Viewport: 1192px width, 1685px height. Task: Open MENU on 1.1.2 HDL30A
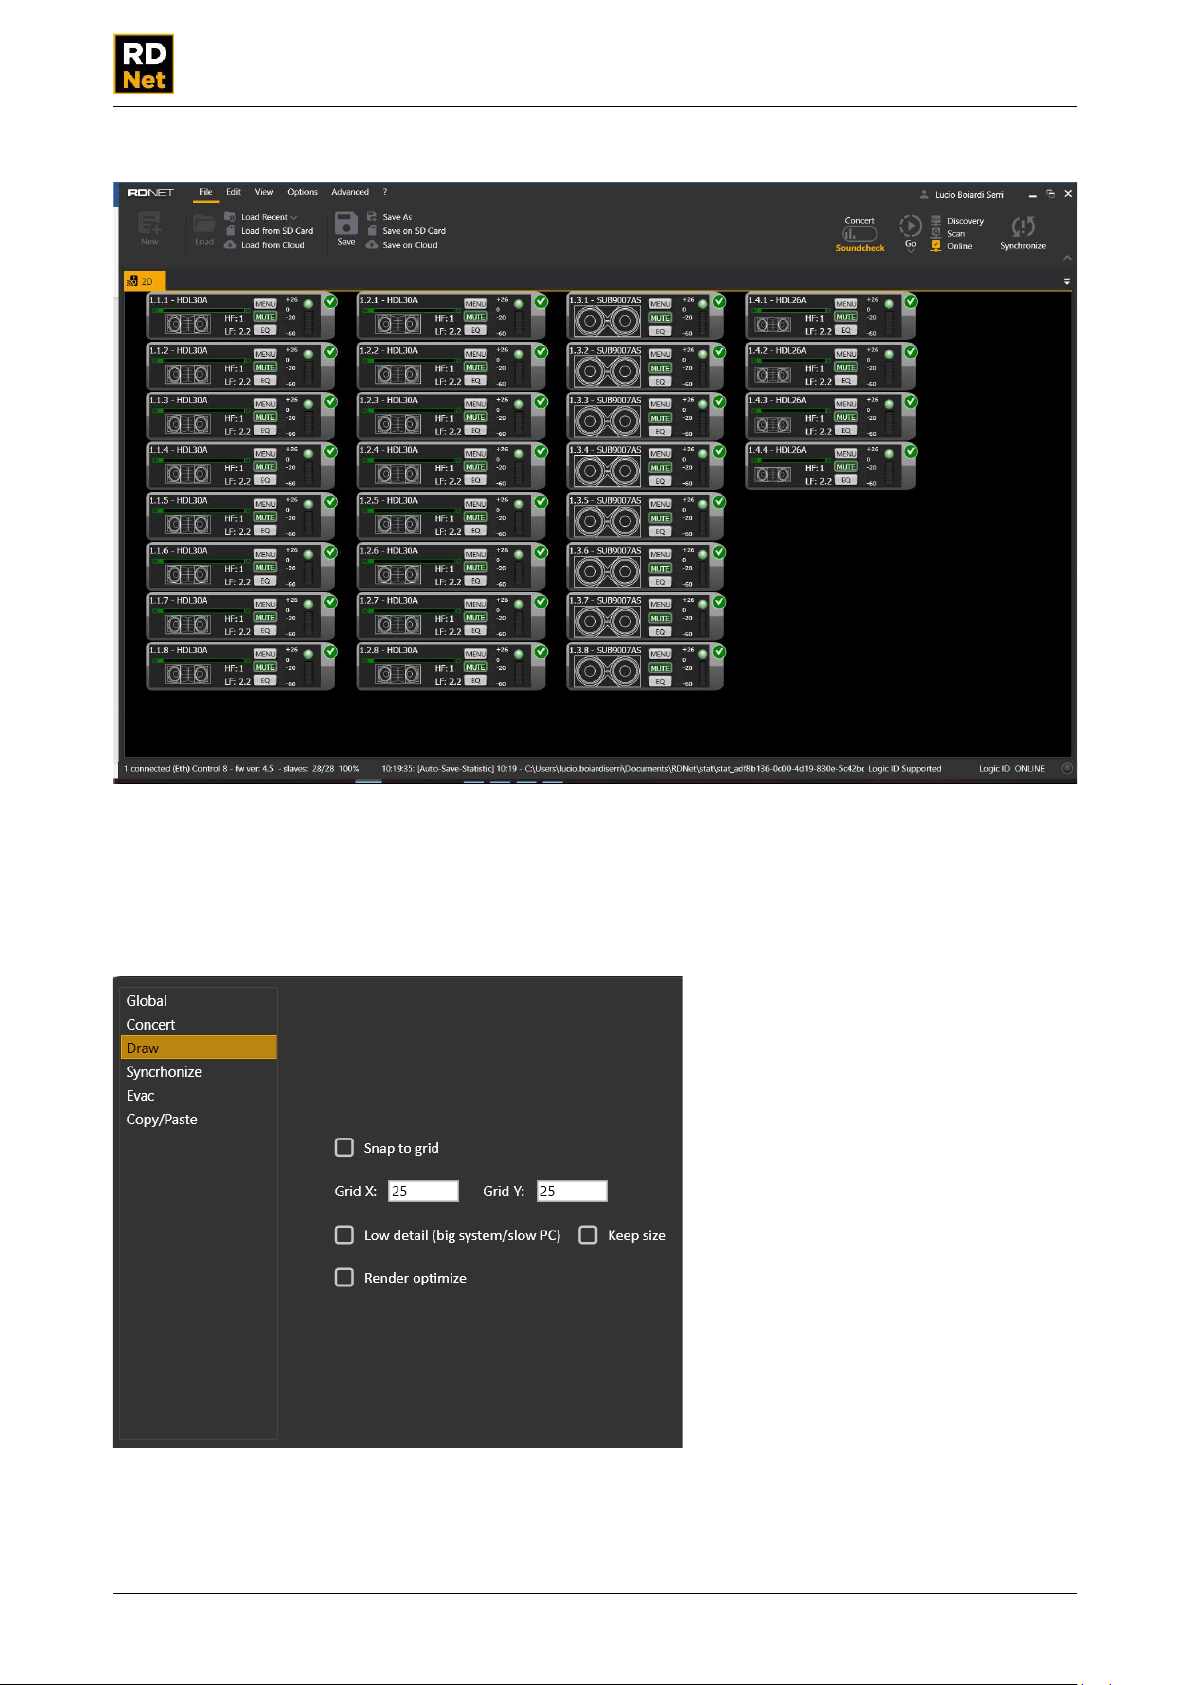[x=265, y=354]
